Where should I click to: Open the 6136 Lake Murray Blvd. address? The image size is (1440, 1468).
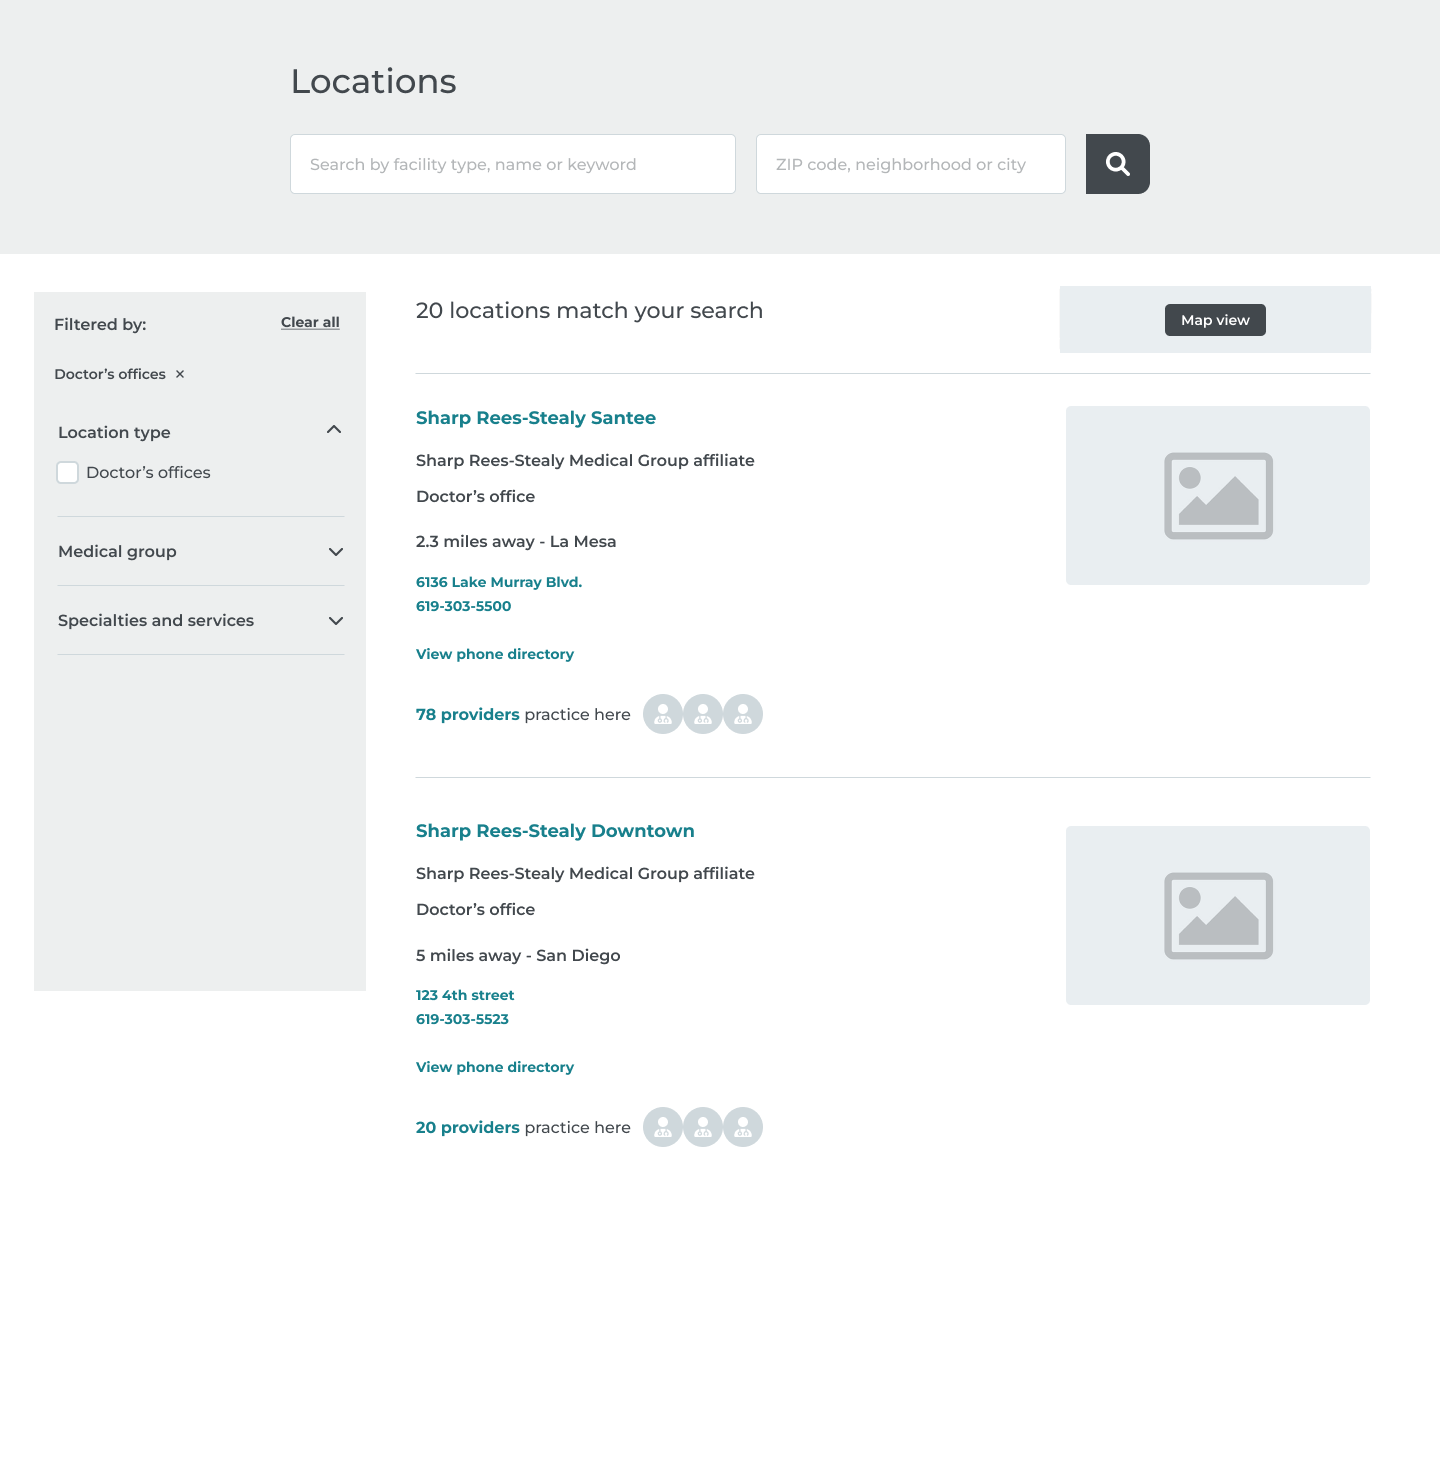[x=499, y=582]
